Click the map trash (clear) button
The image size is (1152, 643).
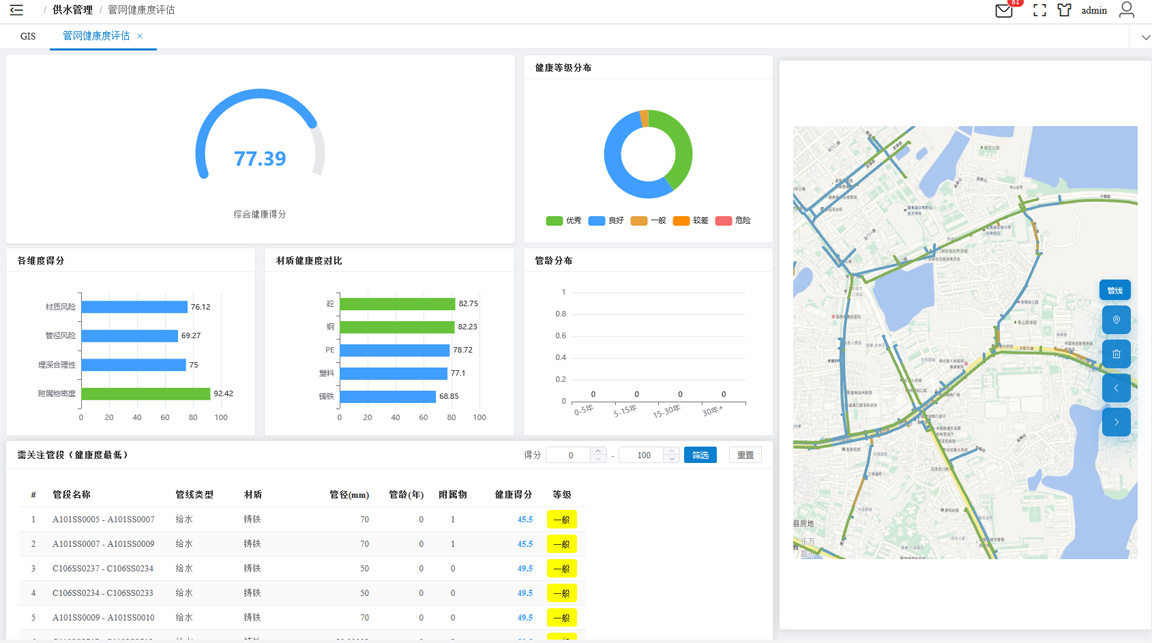tap(1116, 354)
